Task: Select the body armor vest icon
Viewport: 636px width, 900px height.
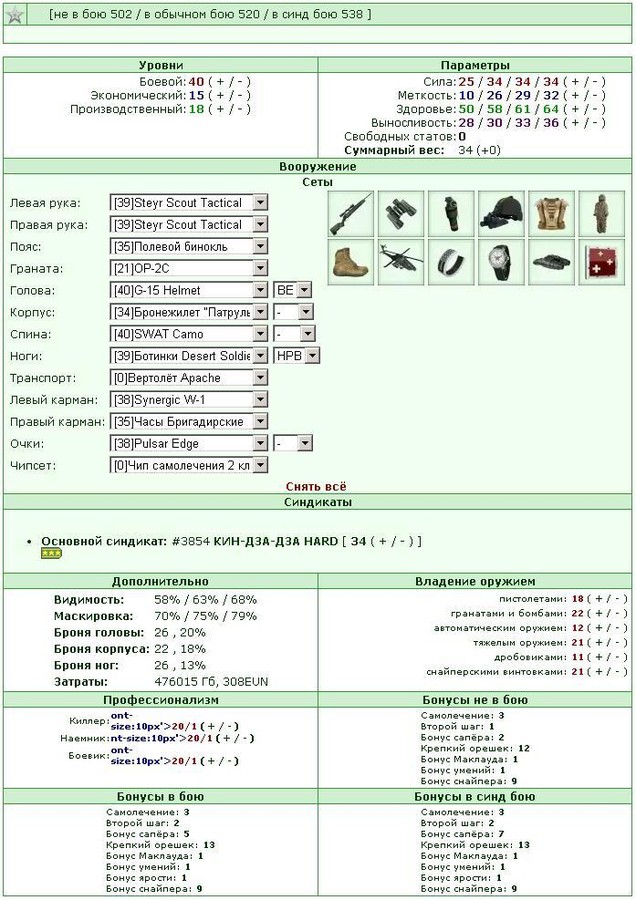Action: 551,214
